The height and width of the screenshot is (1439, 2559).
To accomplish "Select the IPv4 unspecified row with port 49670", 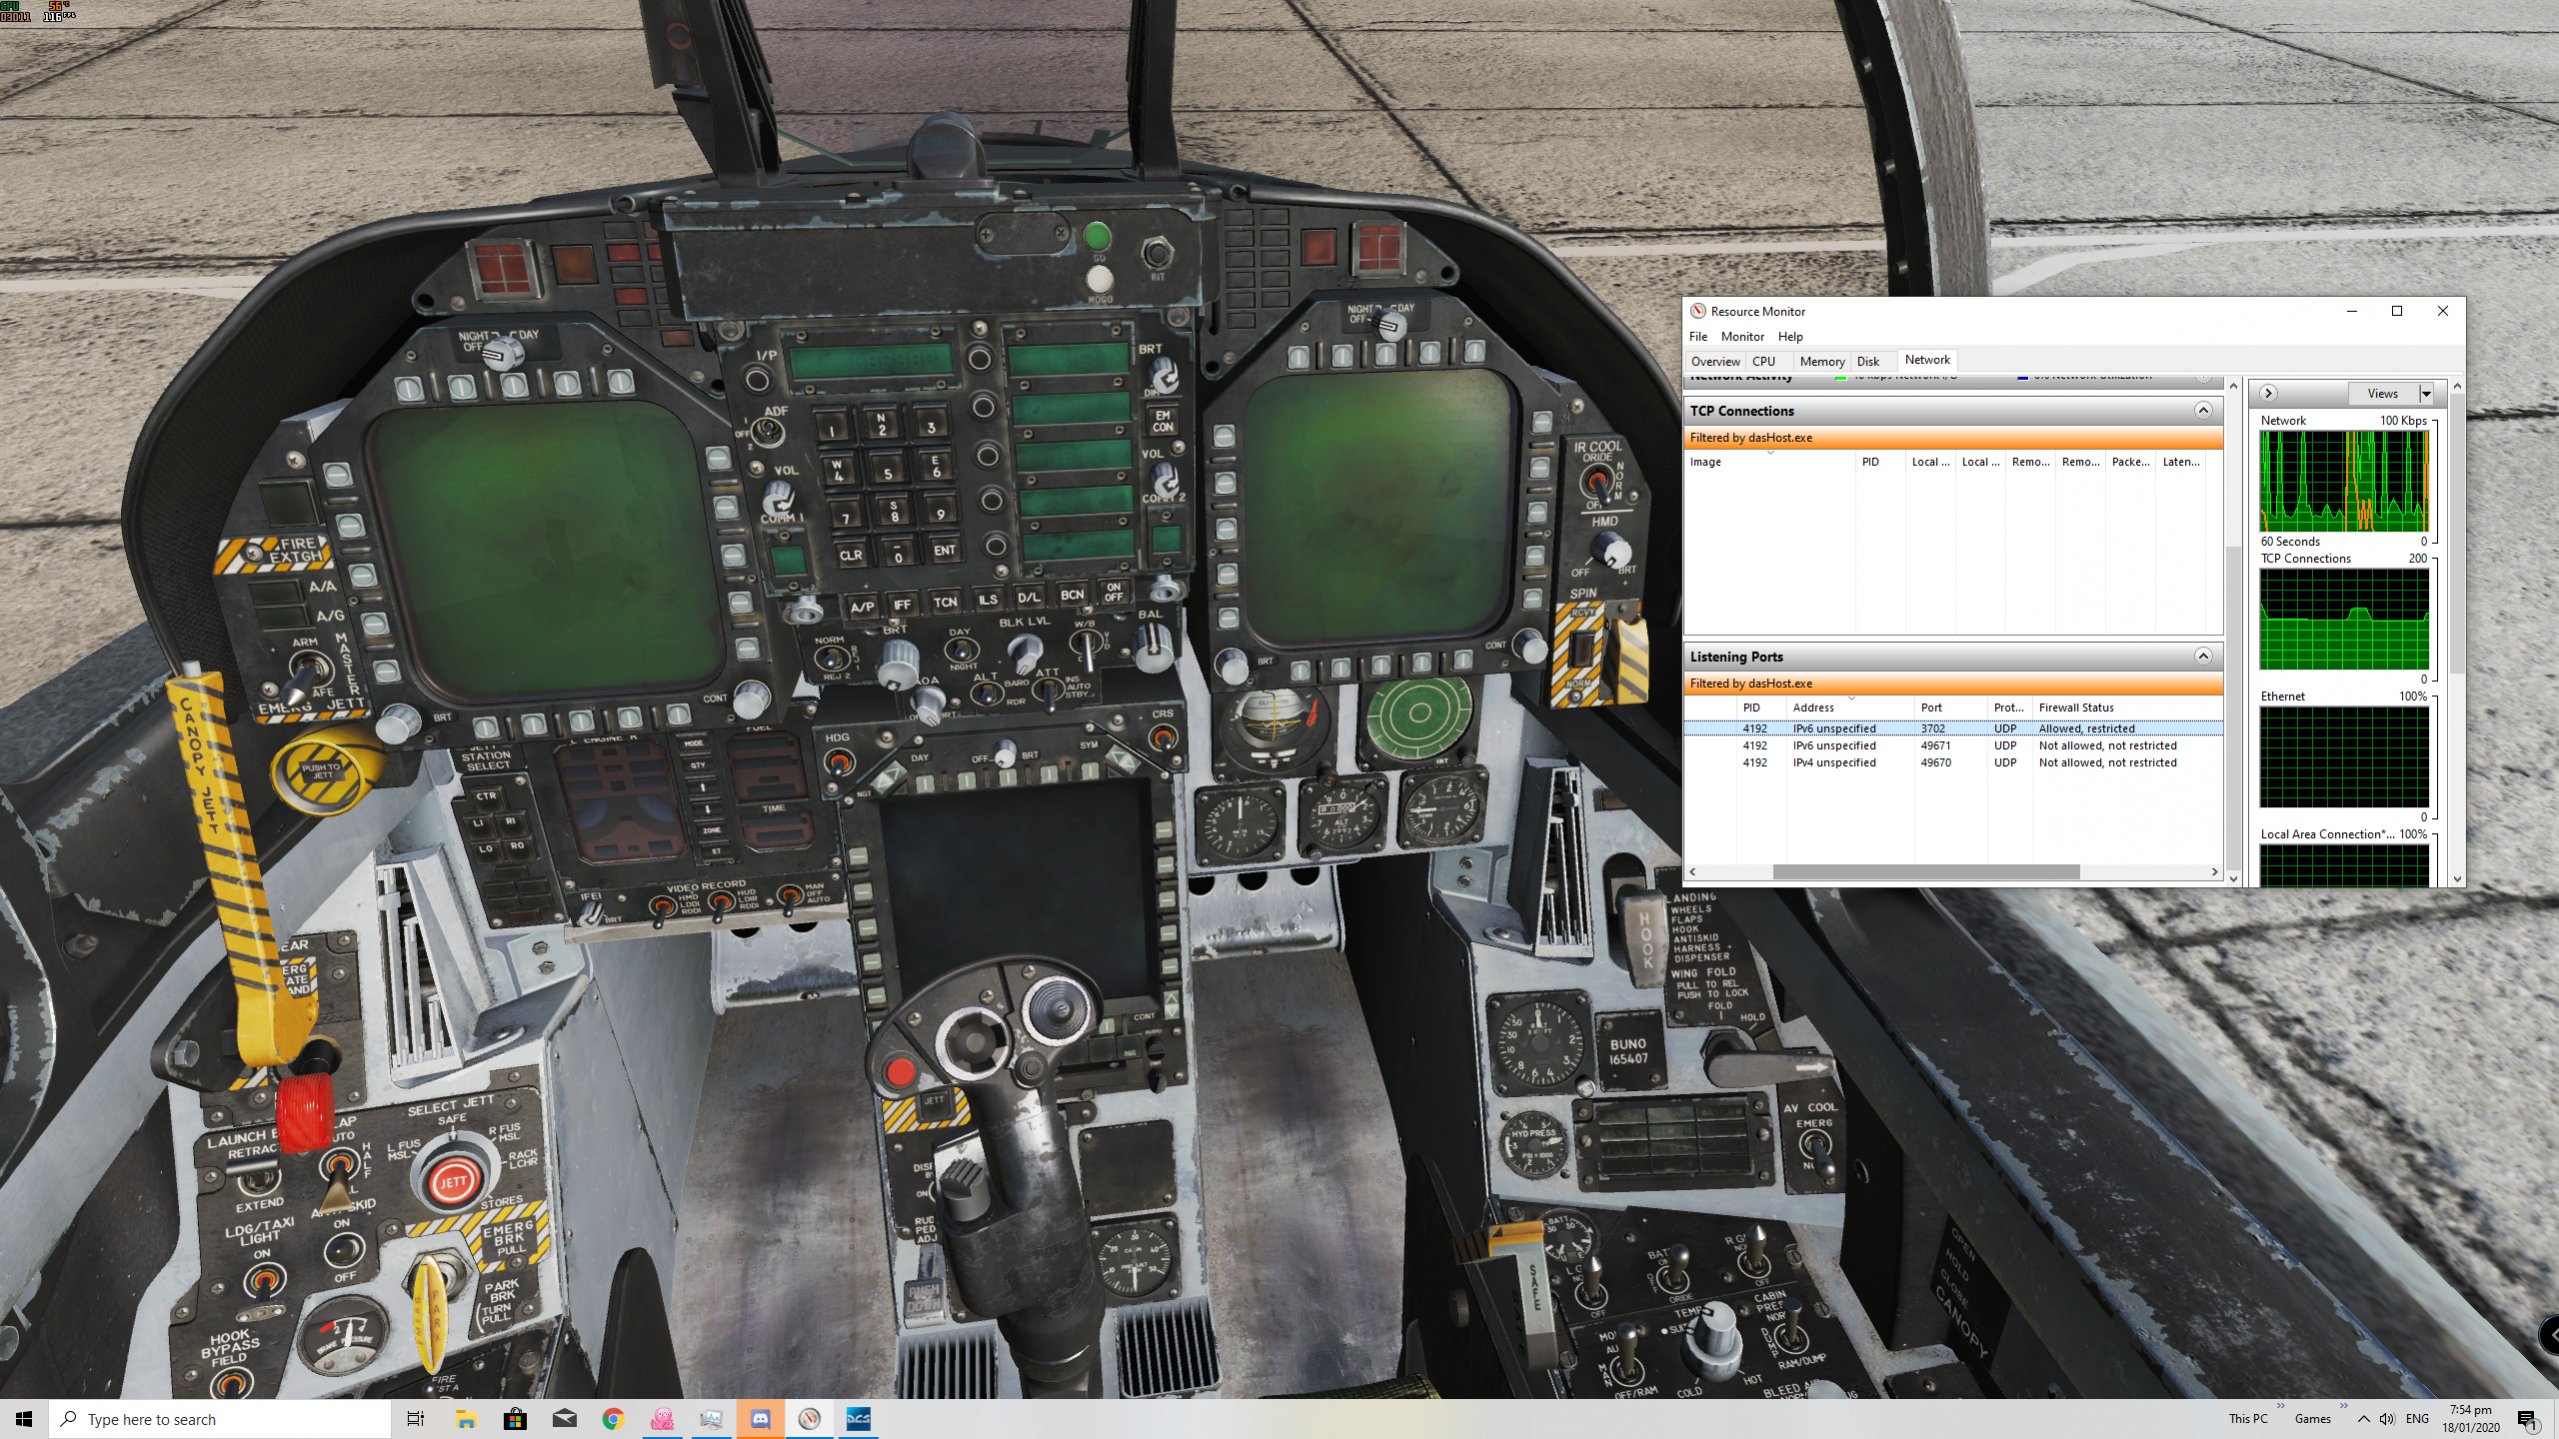I will (x=1953, y=762).
